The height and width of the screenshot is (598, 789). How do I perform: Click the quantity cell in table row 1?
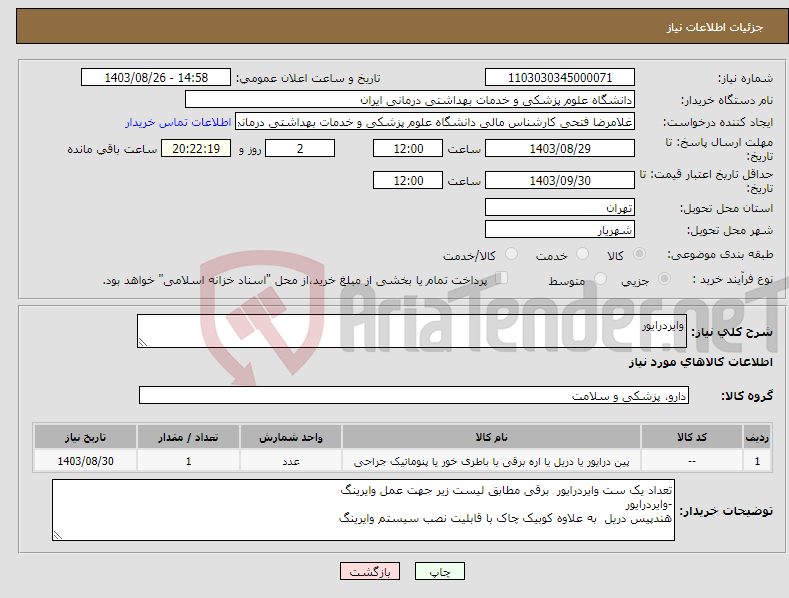pos(188,461)
